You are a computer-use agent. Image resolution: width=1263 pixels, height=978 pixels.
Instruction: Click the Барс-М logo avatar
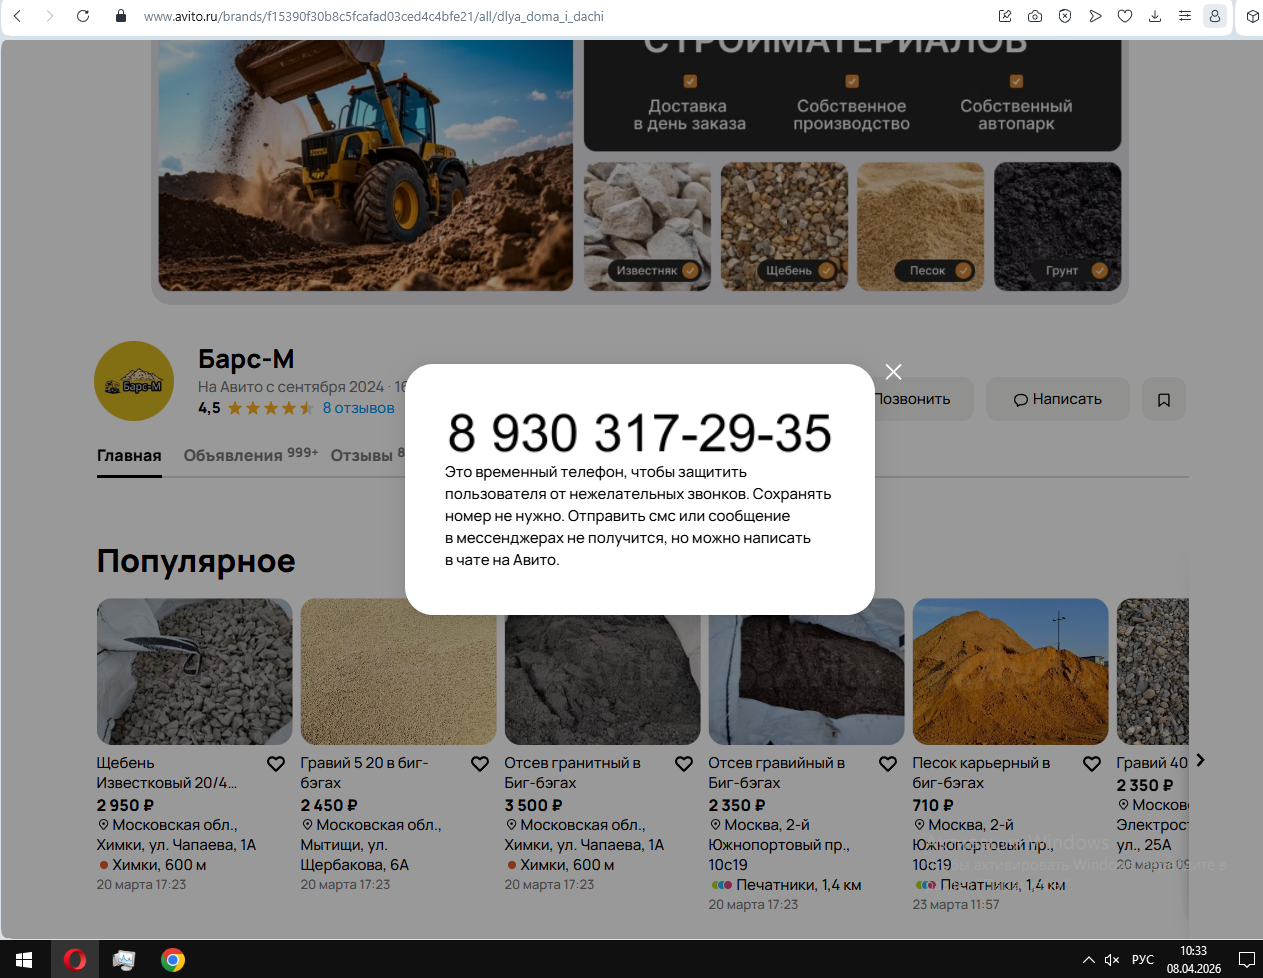point(134,381)
